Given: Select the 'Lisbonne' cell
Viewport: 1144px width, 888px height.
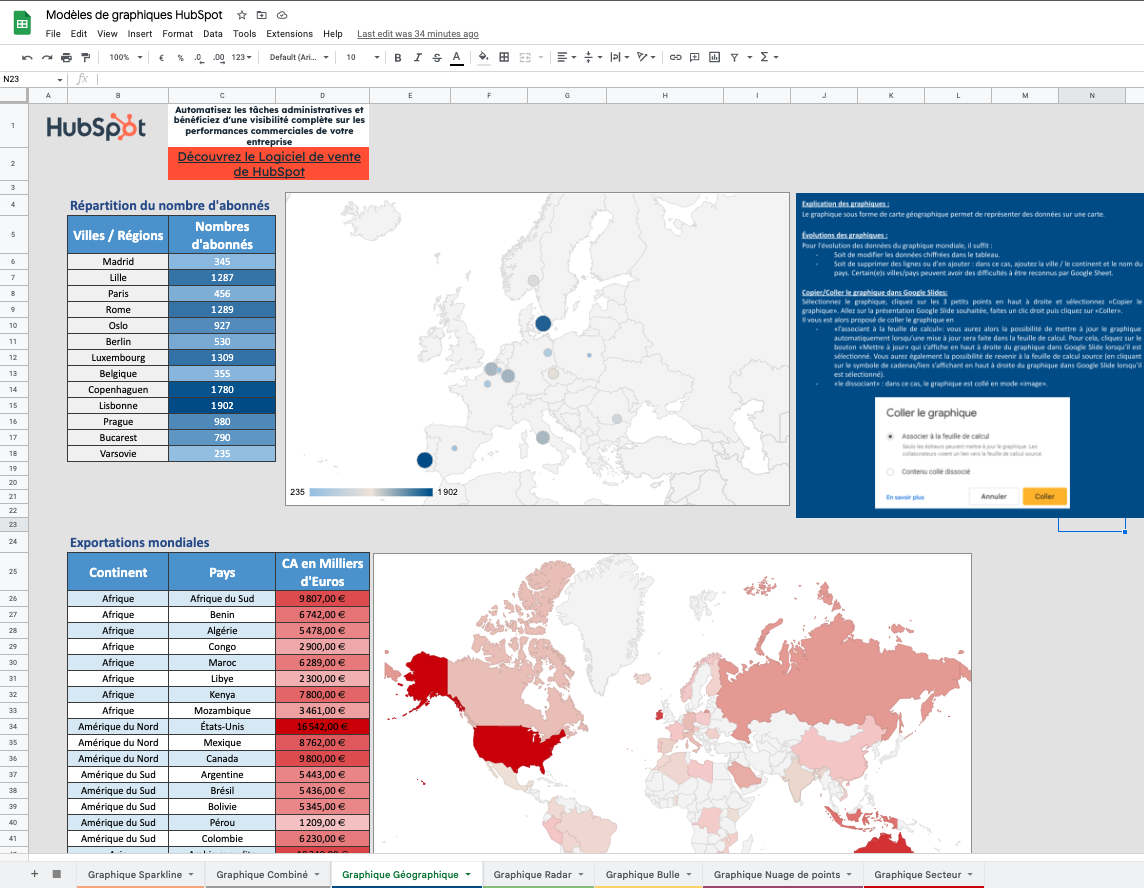Looking at the screenshot, I should [x=118, y=406].
